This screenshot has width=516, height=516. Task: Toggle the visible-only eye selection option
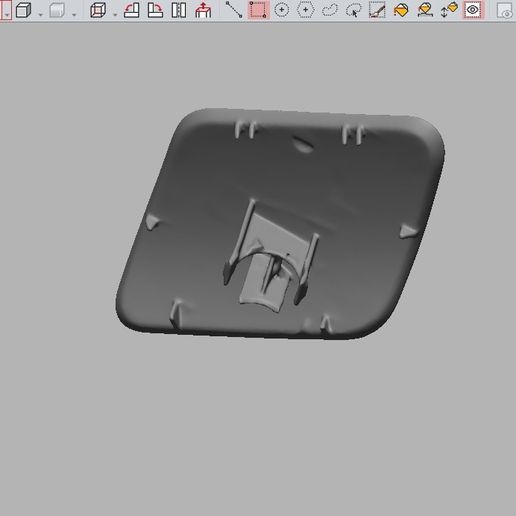[x=473, y=10]
